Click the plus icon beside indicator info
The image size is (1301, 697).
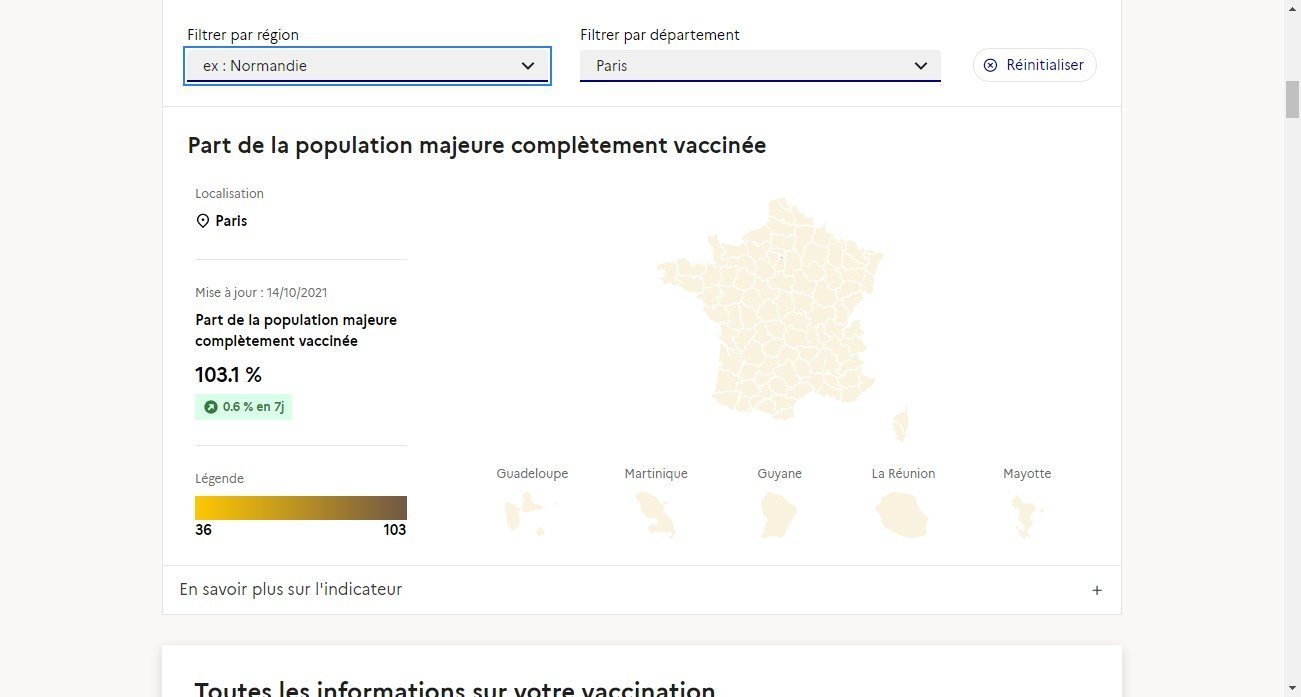(x=1097, y=590)
